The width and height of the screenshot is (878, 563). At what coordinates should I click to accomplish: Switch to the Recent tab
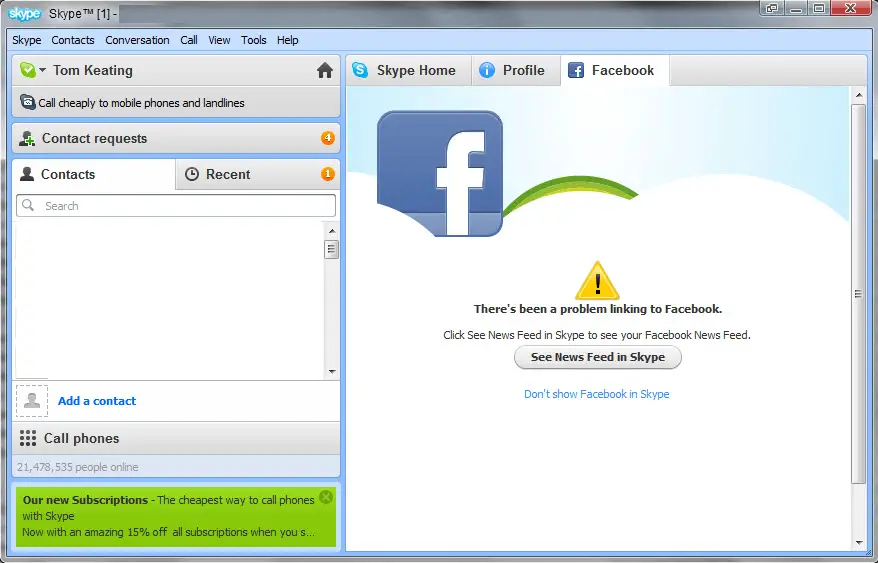coord(228,175)
